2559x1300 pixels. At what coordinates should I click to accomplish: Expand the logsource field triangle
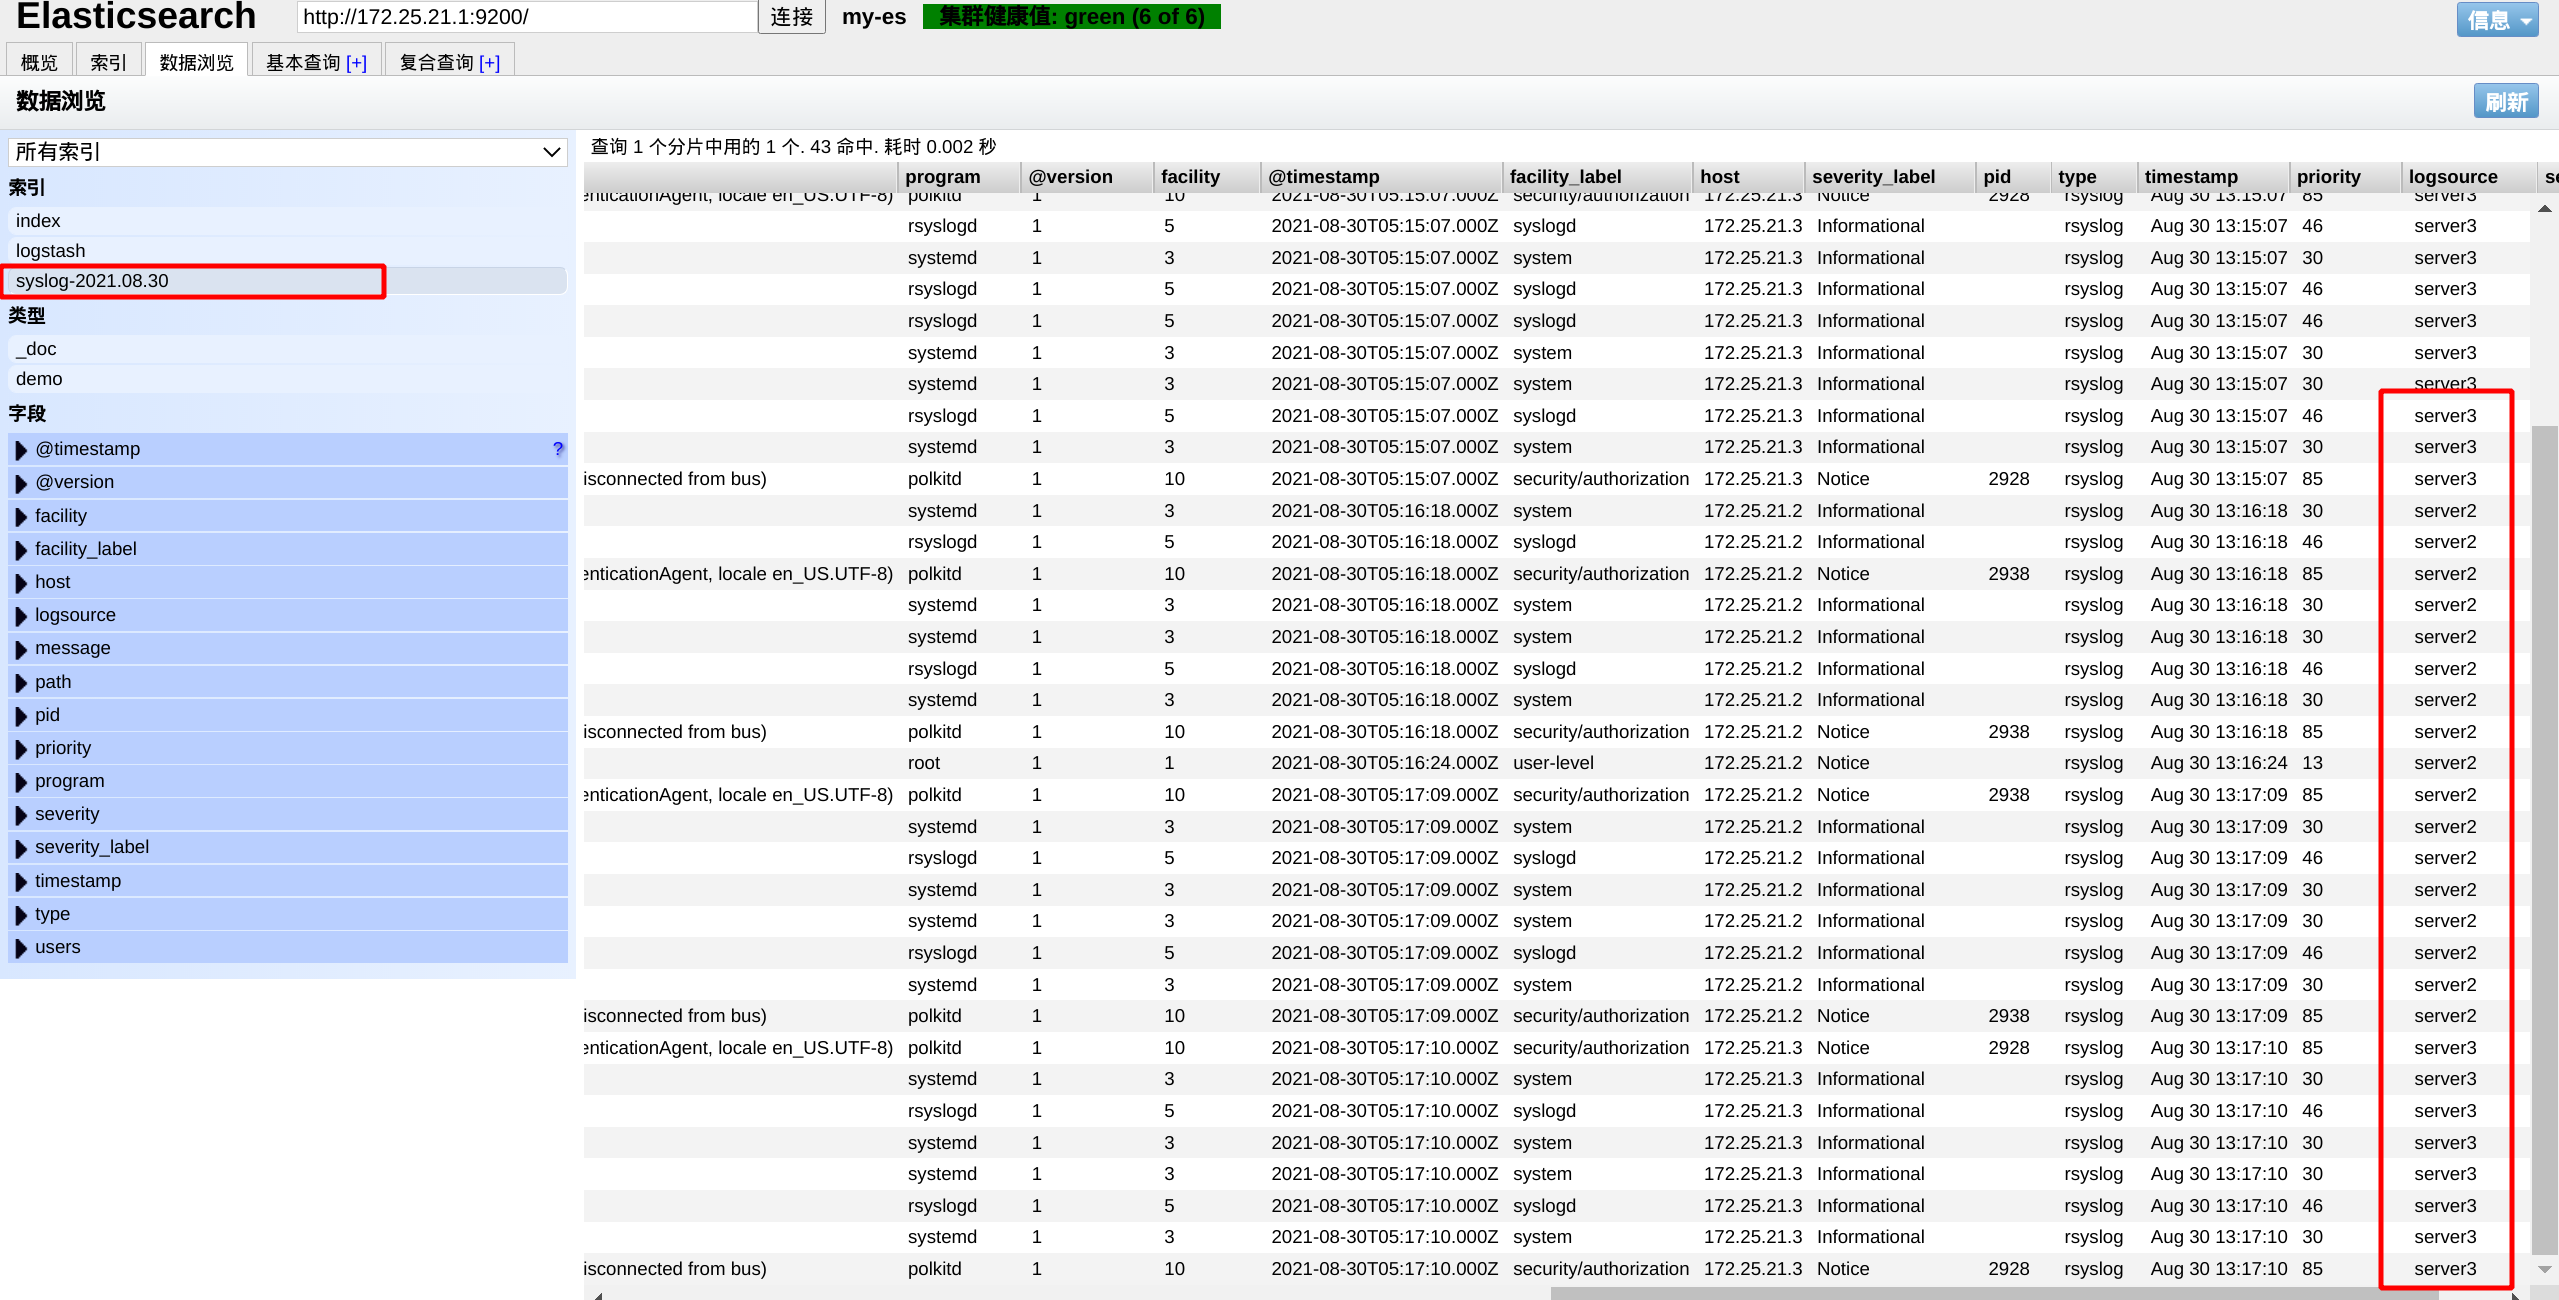[21, 616]
